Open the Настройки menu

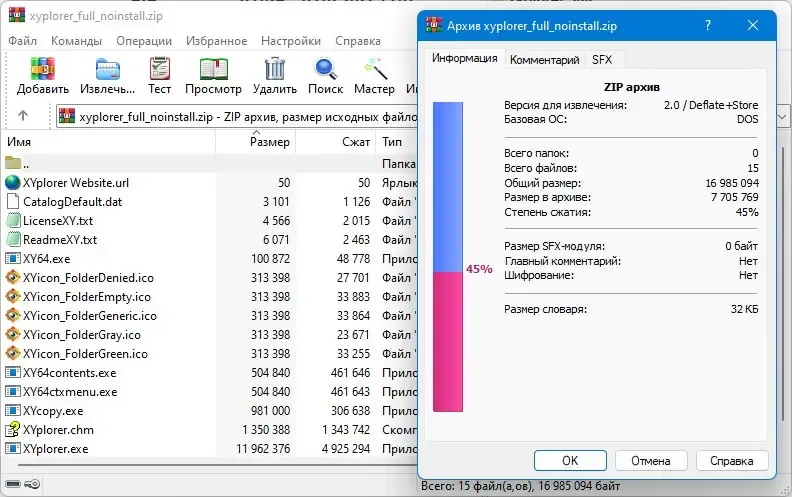(291, 41)
